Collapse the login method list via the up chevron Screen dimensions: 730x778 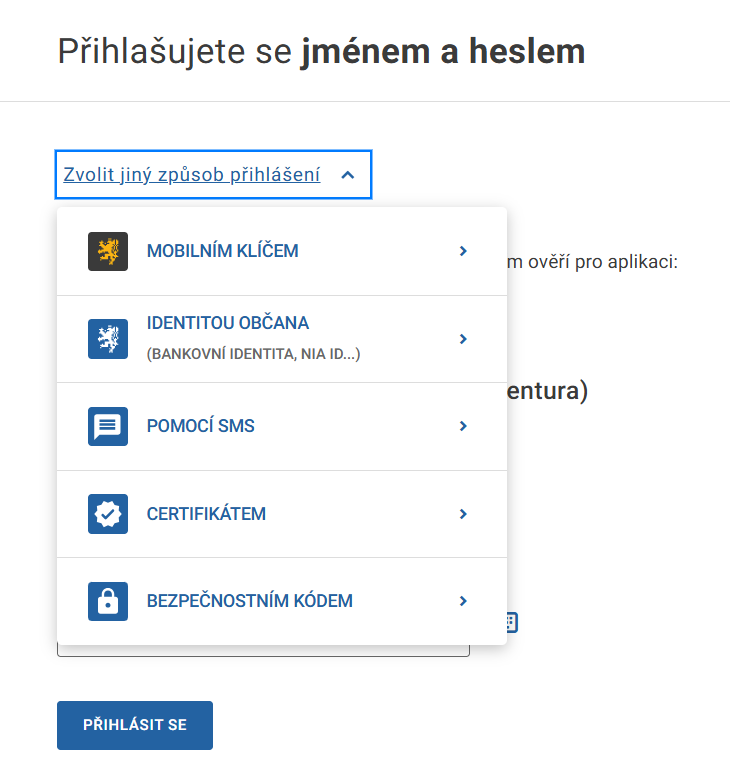(348, 175)
